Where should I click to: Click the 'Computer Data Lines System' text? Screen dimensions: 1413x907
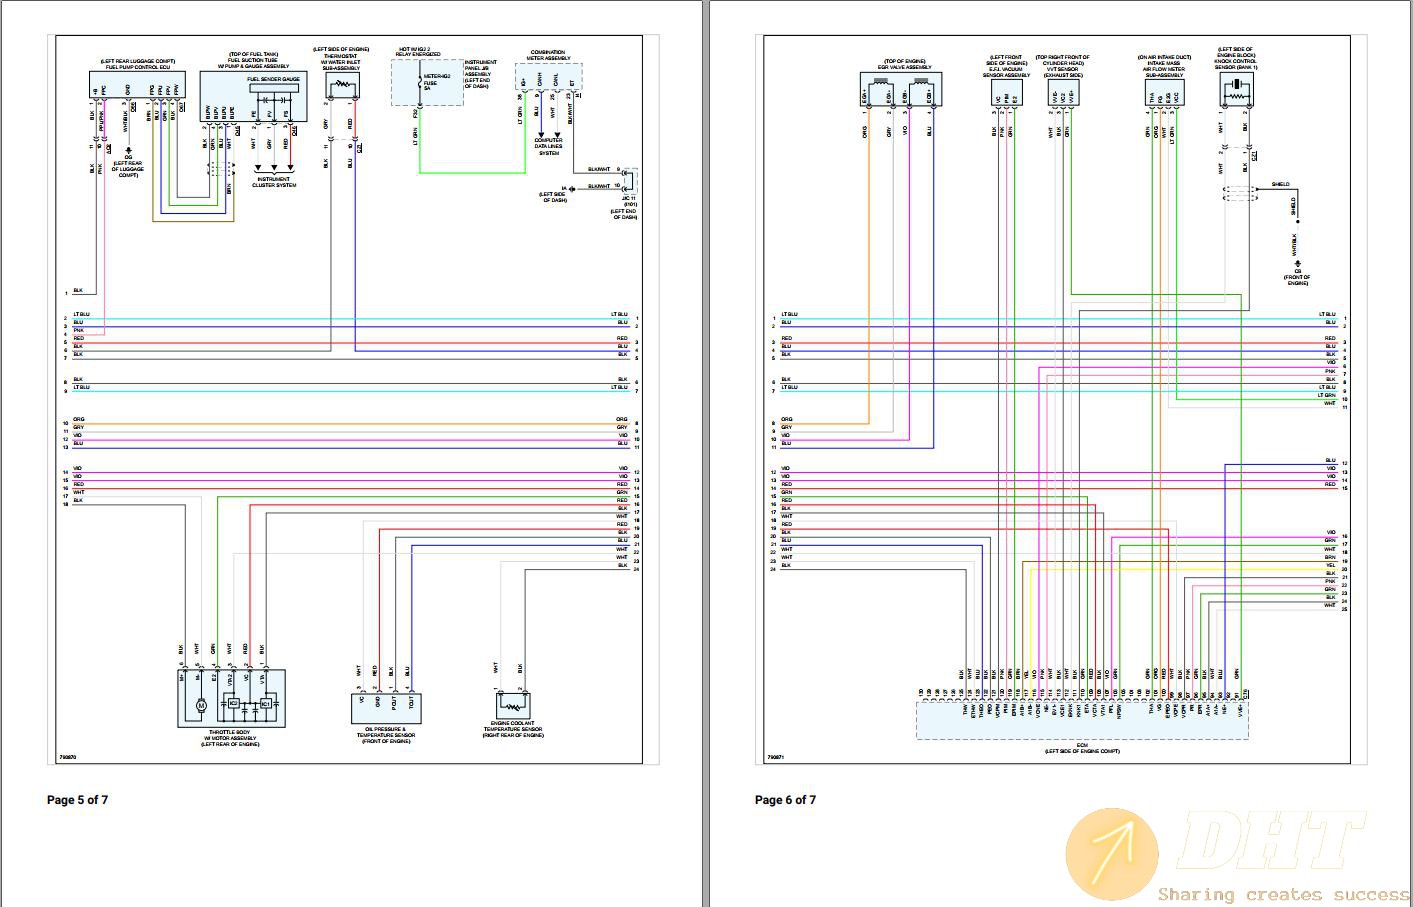(549, 146)
